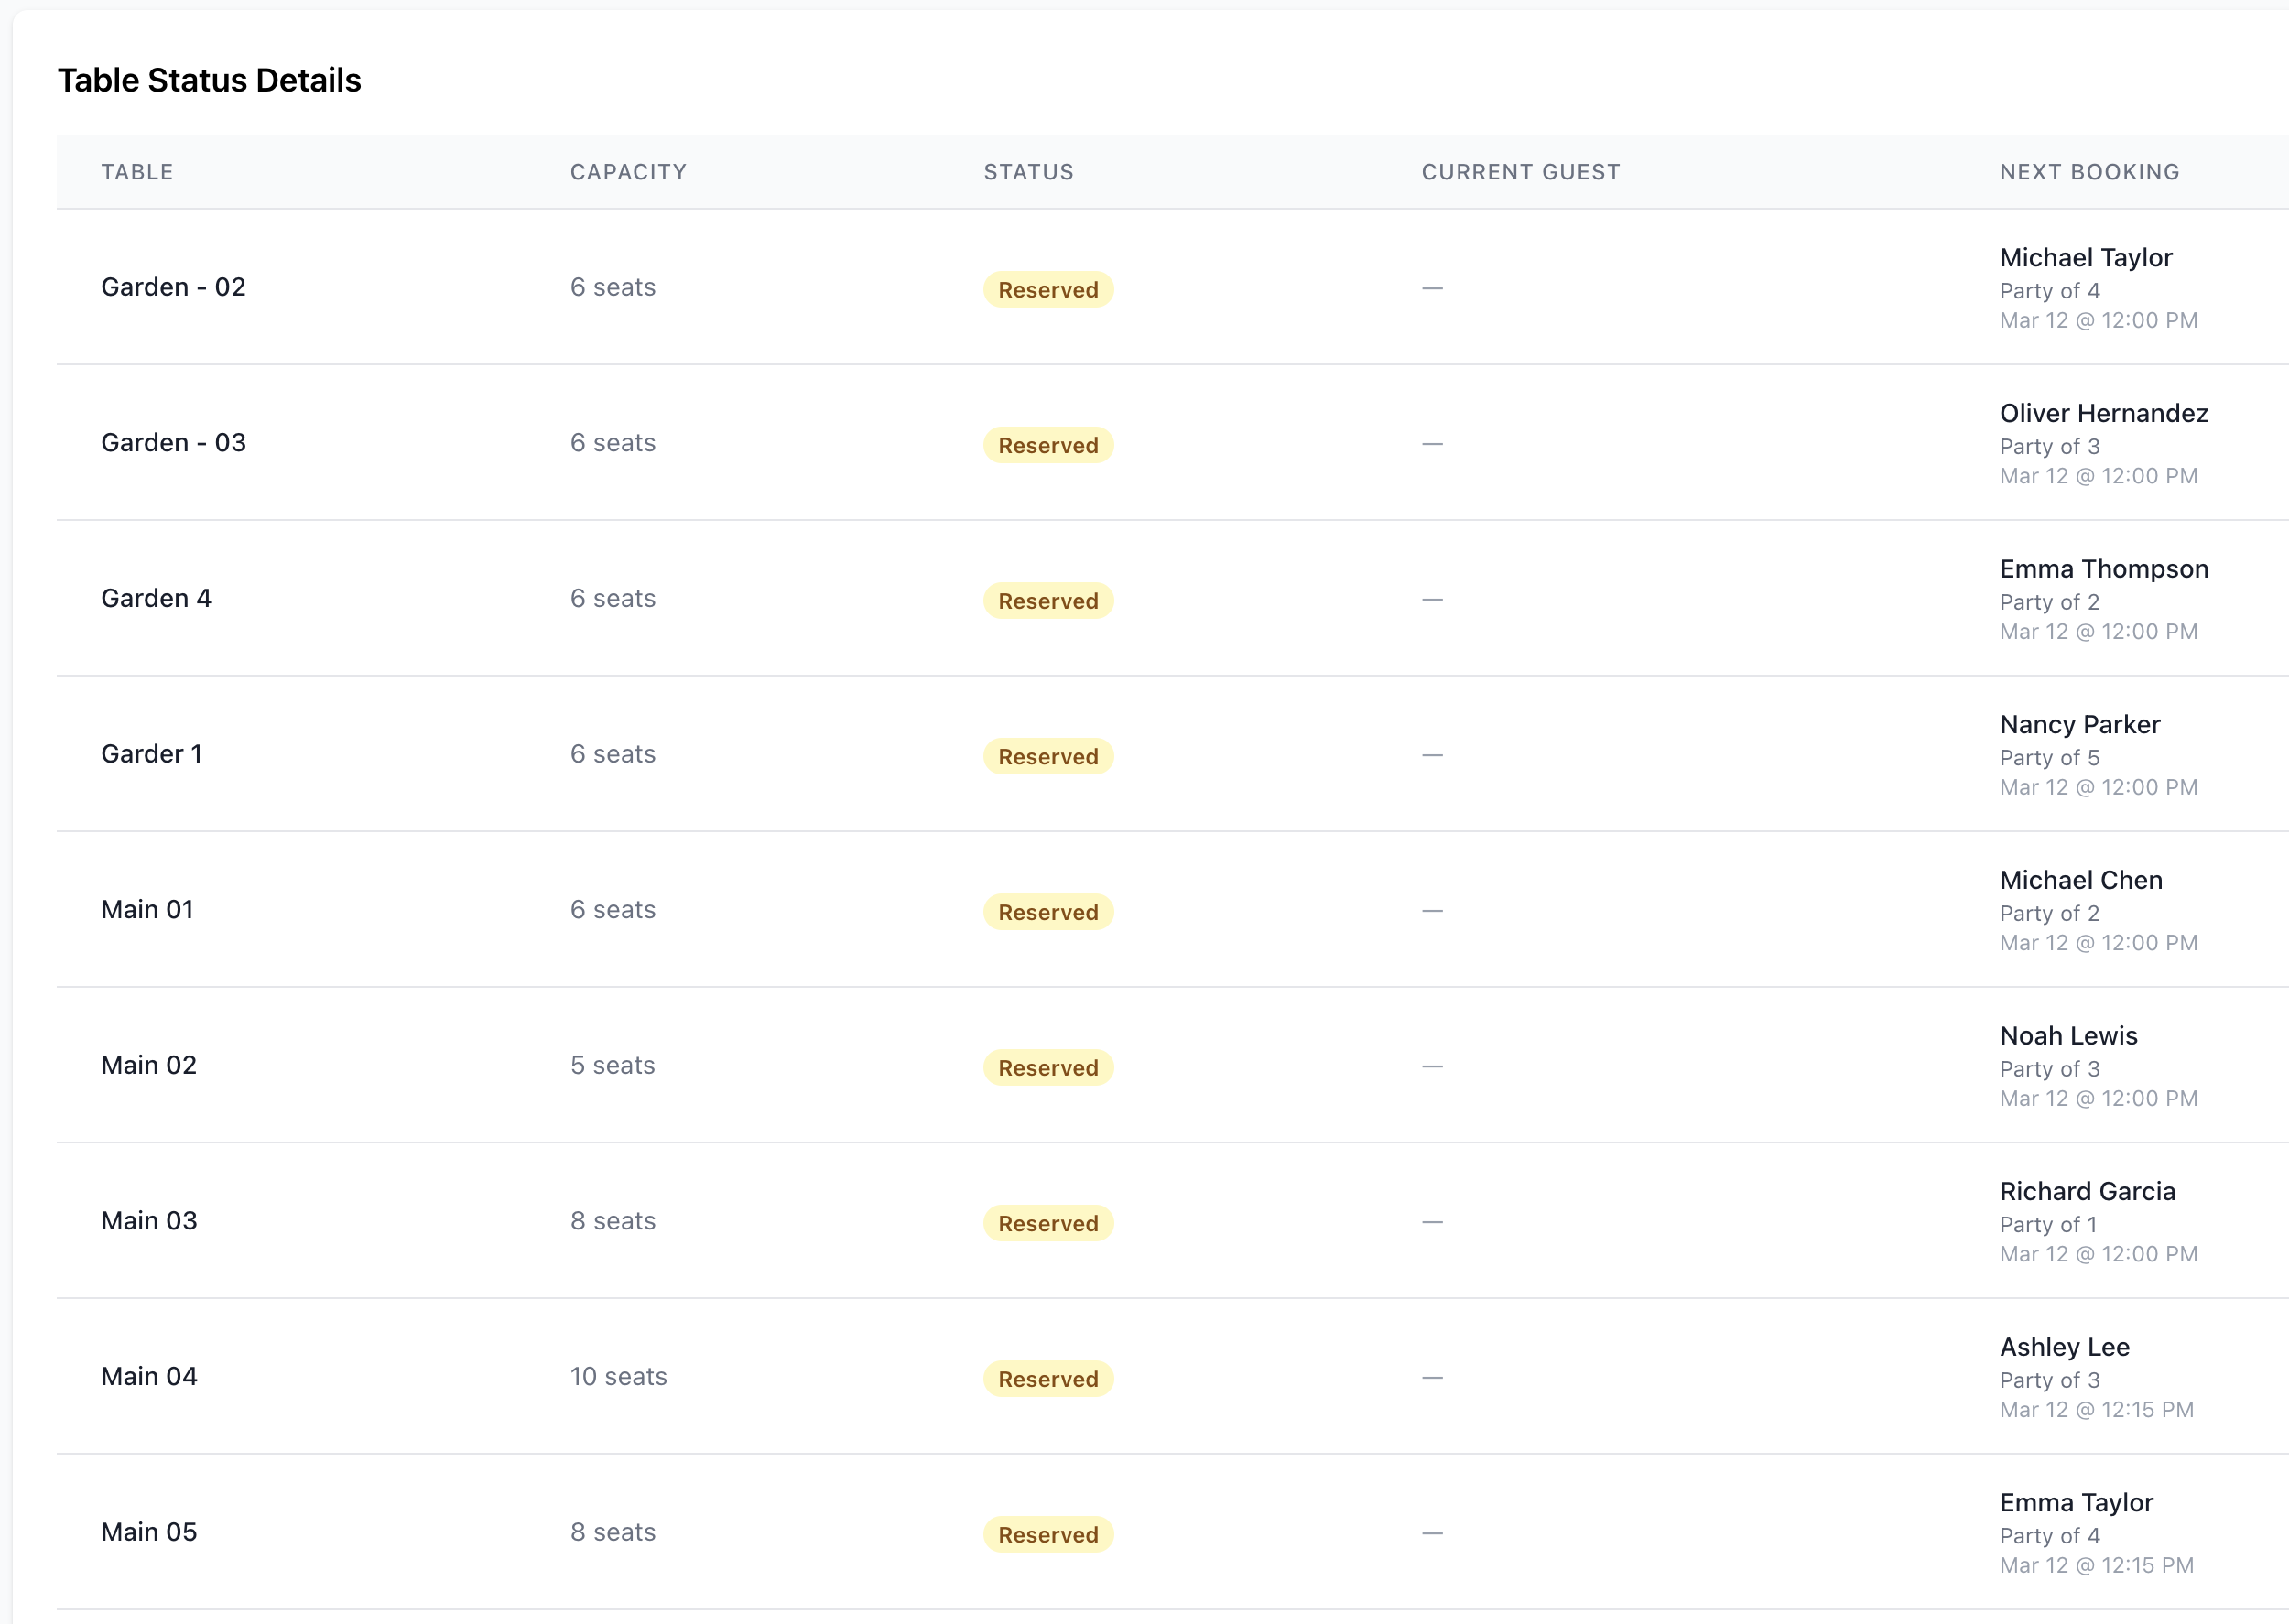This screenshot has width=2289, height=1624.
Task: Click the TABLE column header
Action: point(137,172)
